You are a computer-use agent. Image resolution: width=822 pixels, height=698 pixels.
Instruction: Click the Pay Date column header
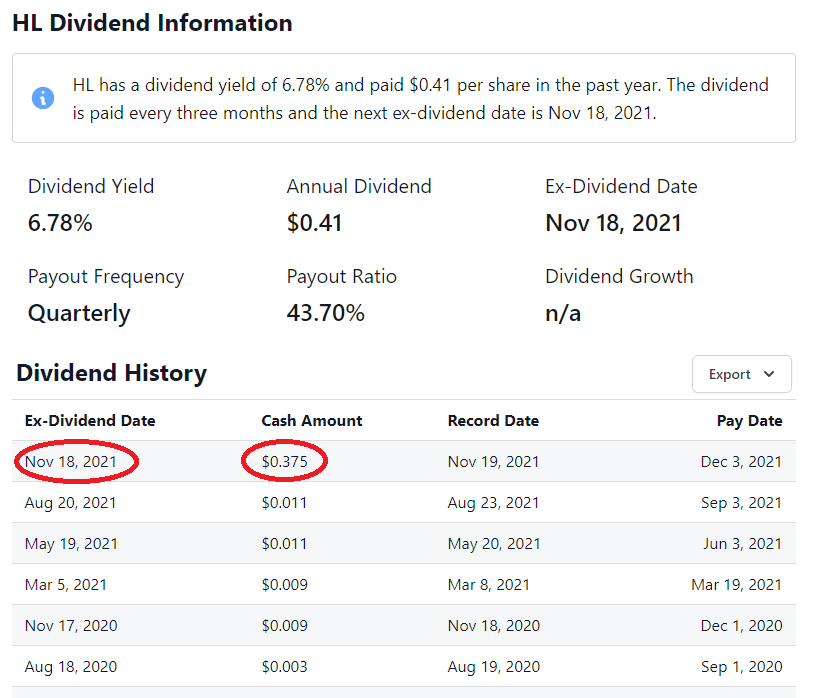point(749,421)
